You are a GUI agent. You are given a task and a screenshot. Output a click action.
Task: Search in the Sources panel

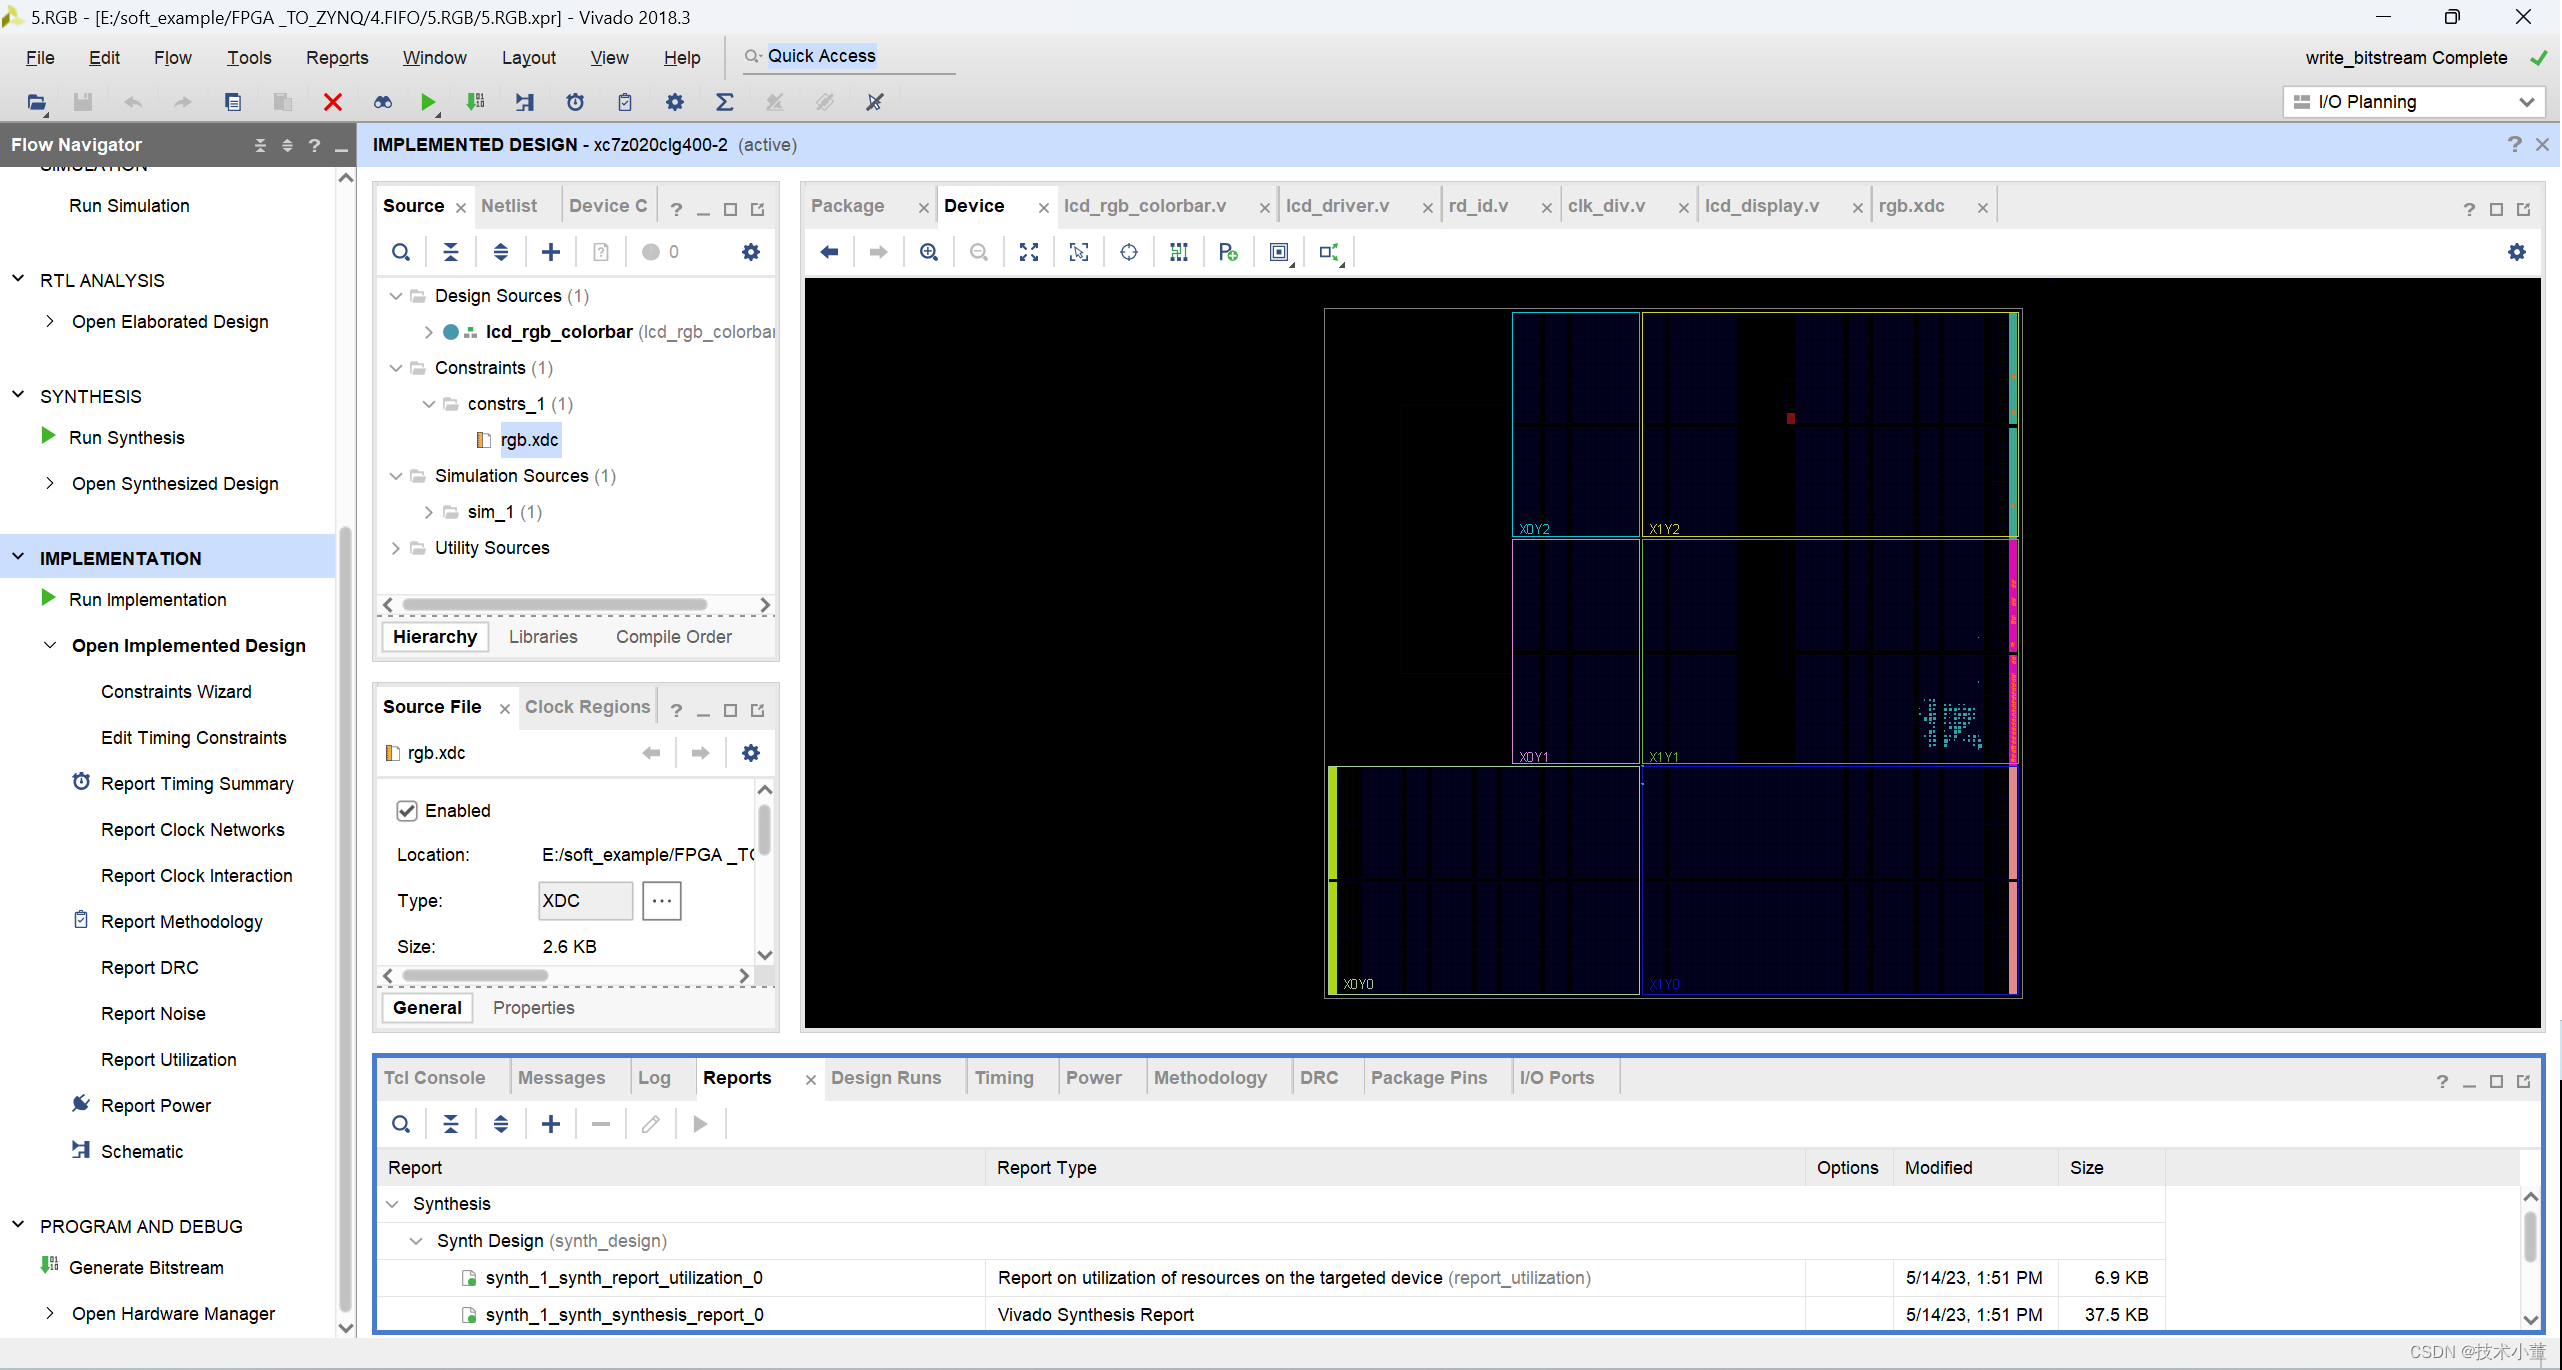coord(401,252)
